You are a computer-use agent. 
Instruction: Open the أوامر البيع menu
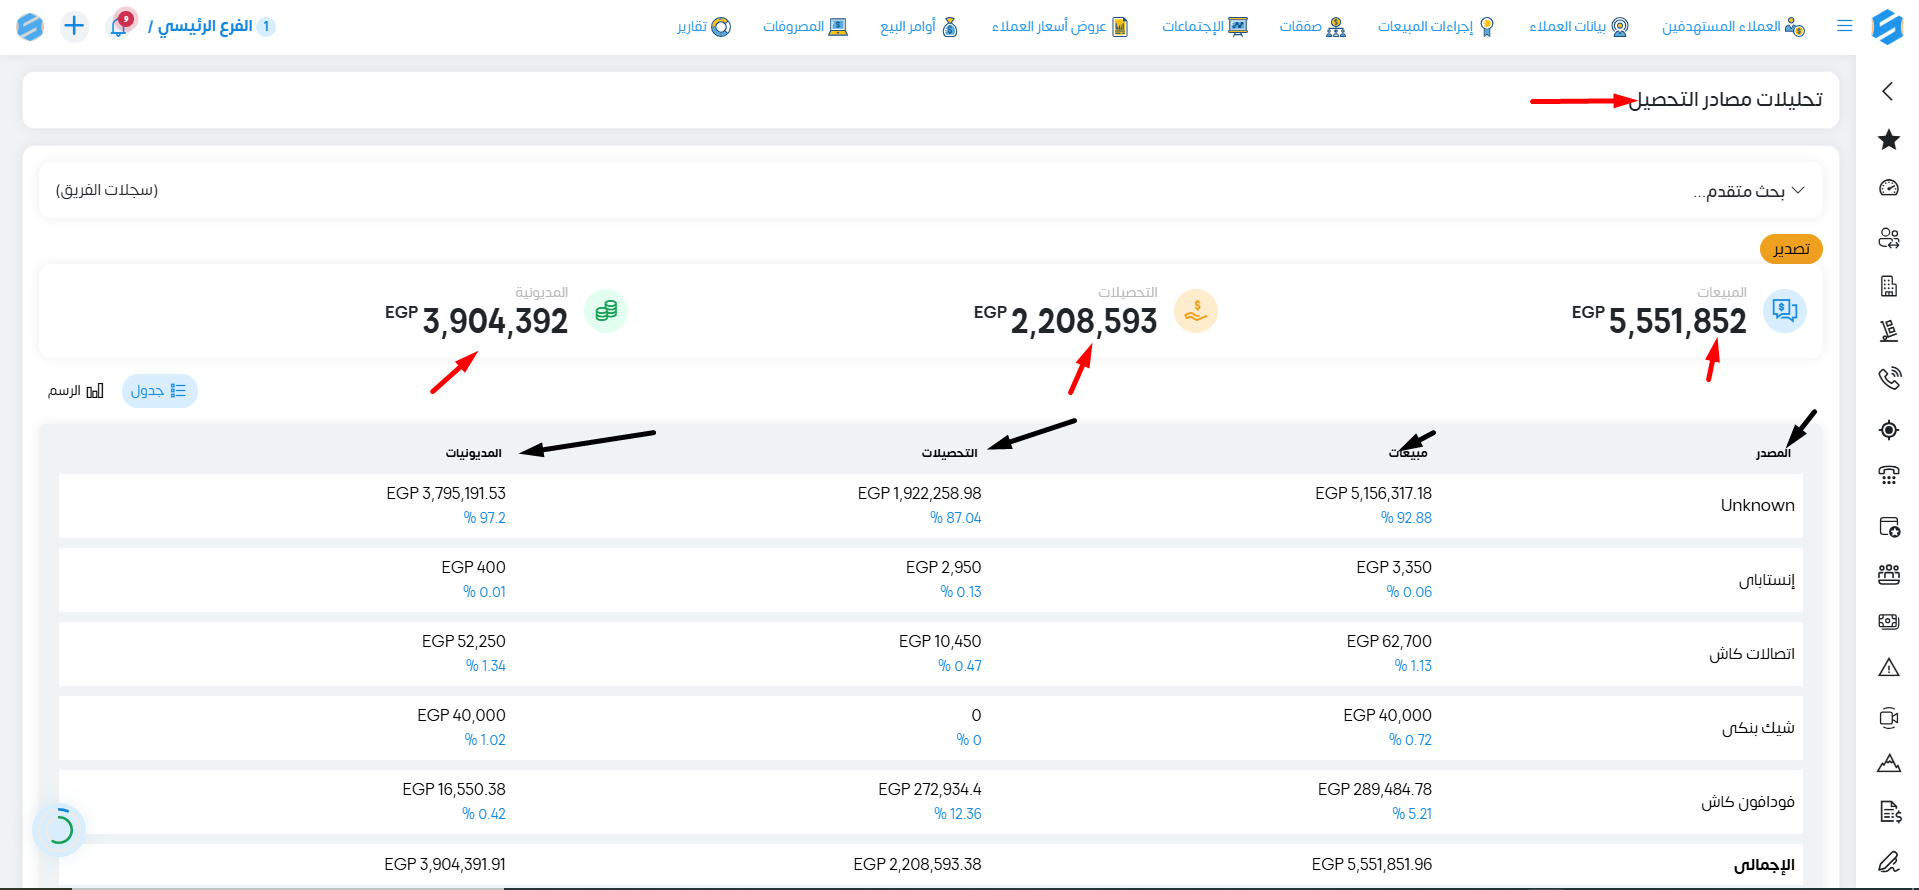click(x=919, y=27)
